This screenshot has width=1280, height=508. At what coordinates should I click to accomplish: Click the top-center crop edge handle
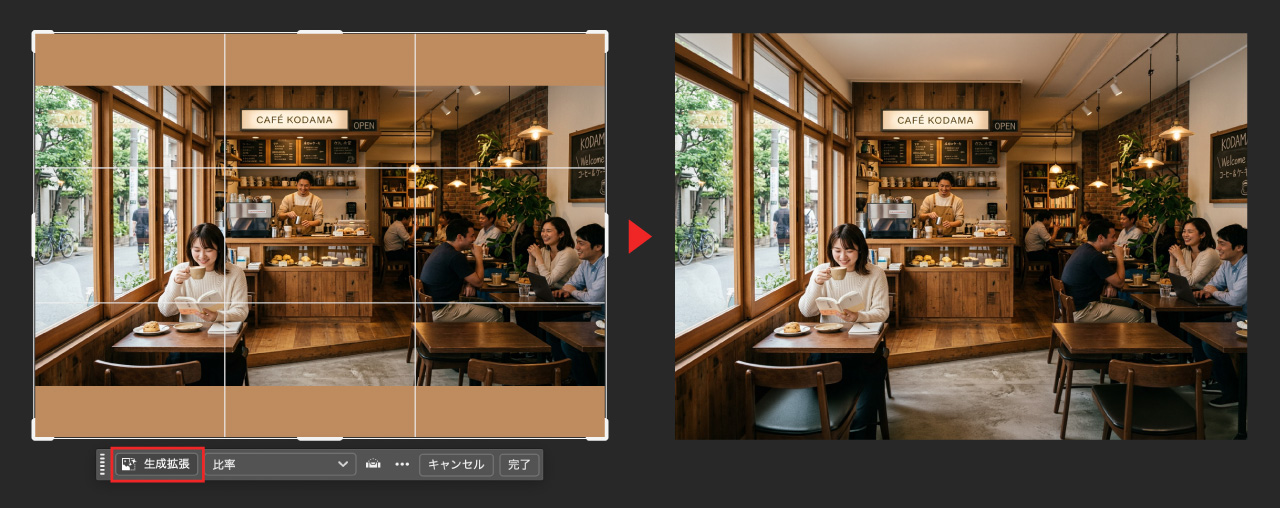click(320, 33)
